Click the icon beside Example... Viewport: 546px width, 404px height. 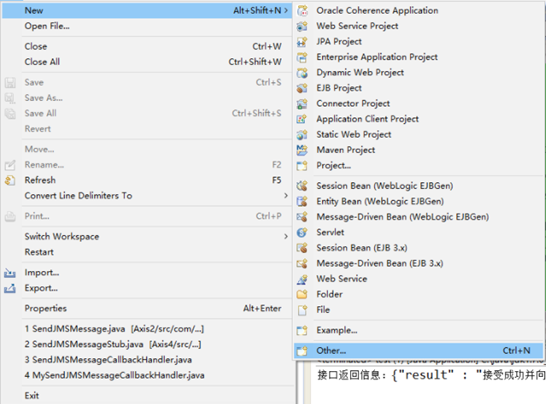302,331
